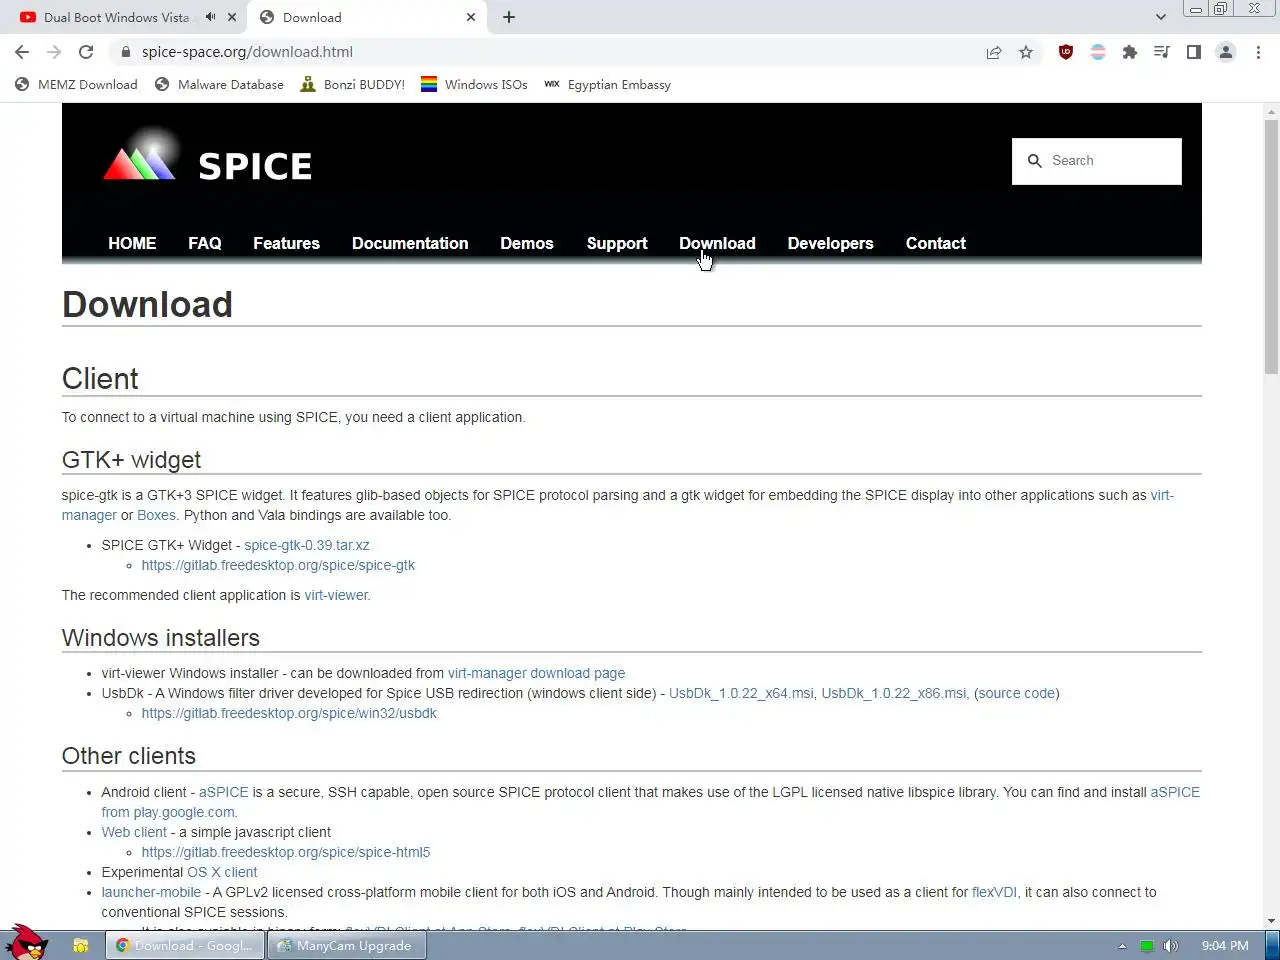Open the OS X client link
This screenshot has width=1280, height=960.
pos(222,872)
